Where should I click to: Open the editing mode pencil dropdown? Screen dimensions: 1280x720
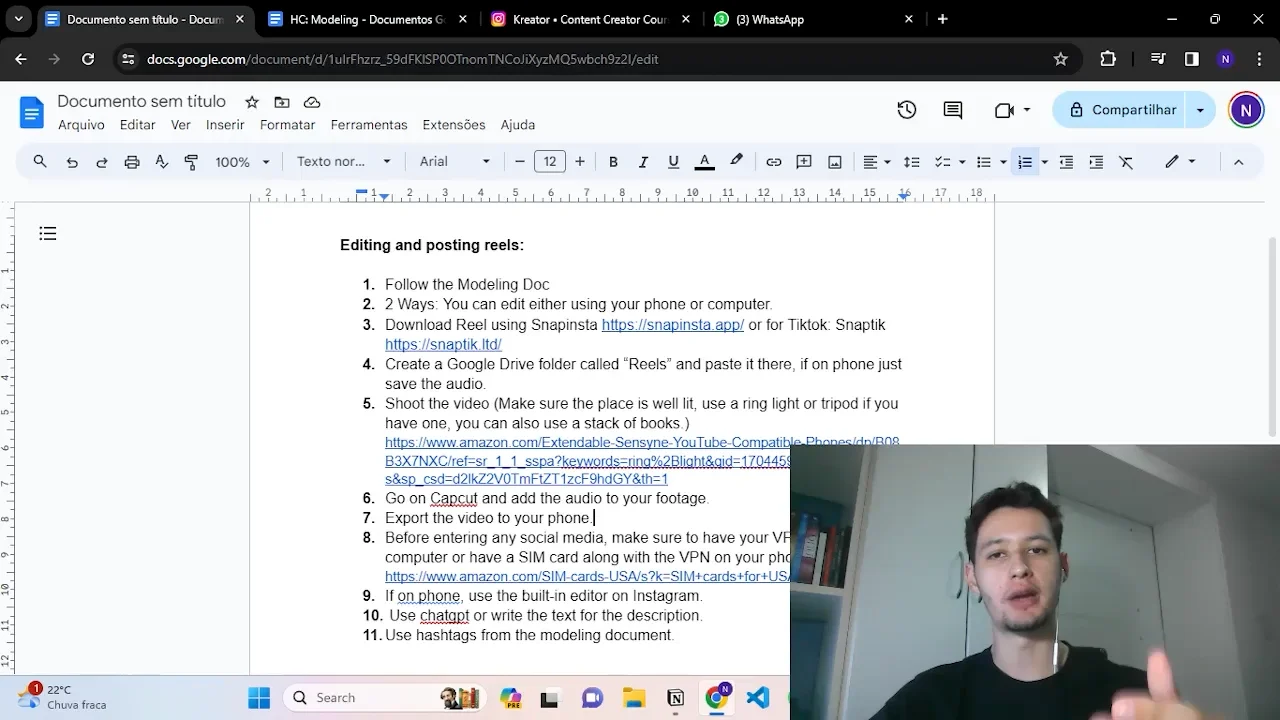[1180, 162]
